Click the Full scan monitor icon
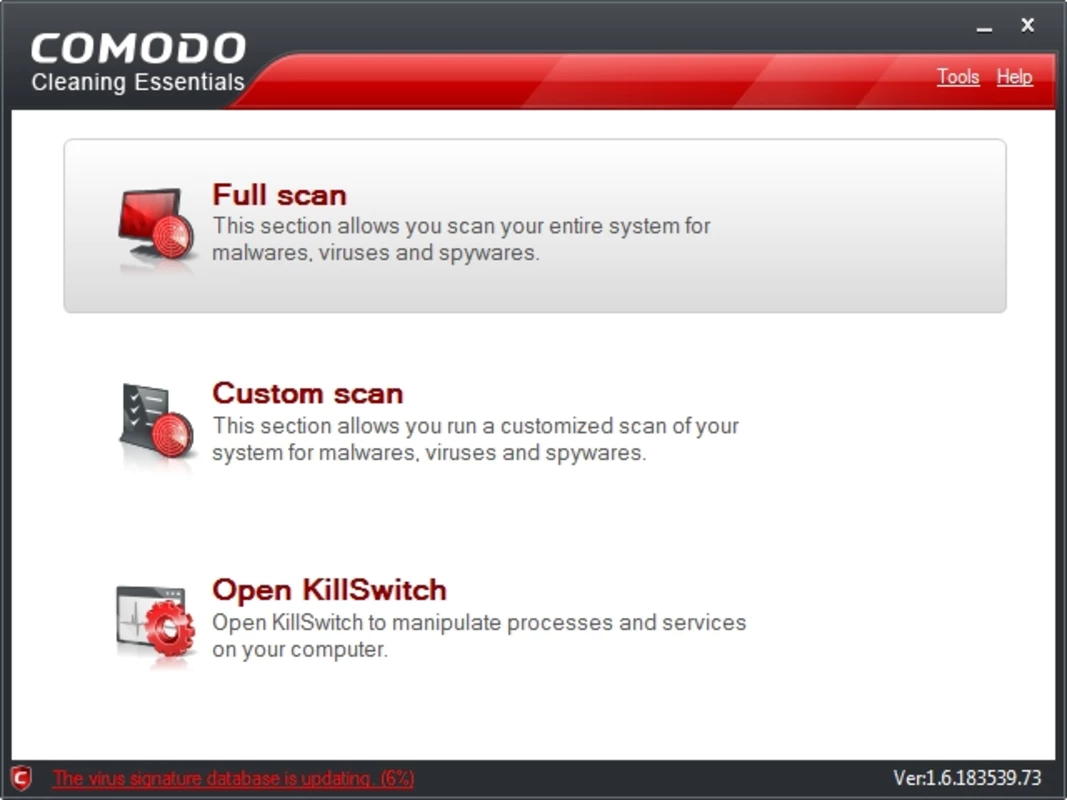The image size is (1067, 800). pos(157,224)
